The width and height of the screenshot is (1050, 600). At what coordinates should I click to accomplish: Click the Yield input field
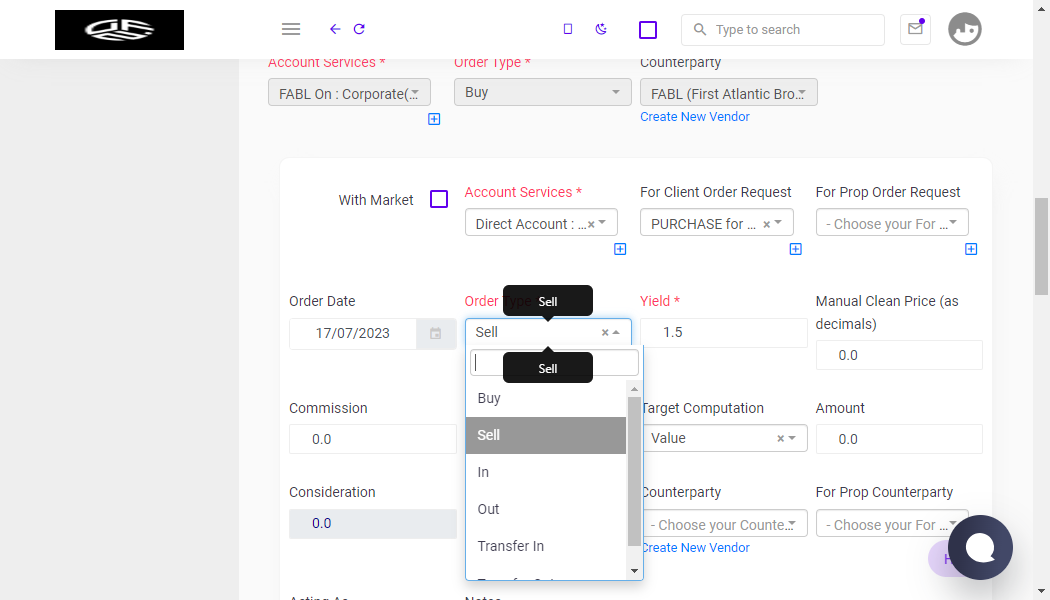(724, 333)
